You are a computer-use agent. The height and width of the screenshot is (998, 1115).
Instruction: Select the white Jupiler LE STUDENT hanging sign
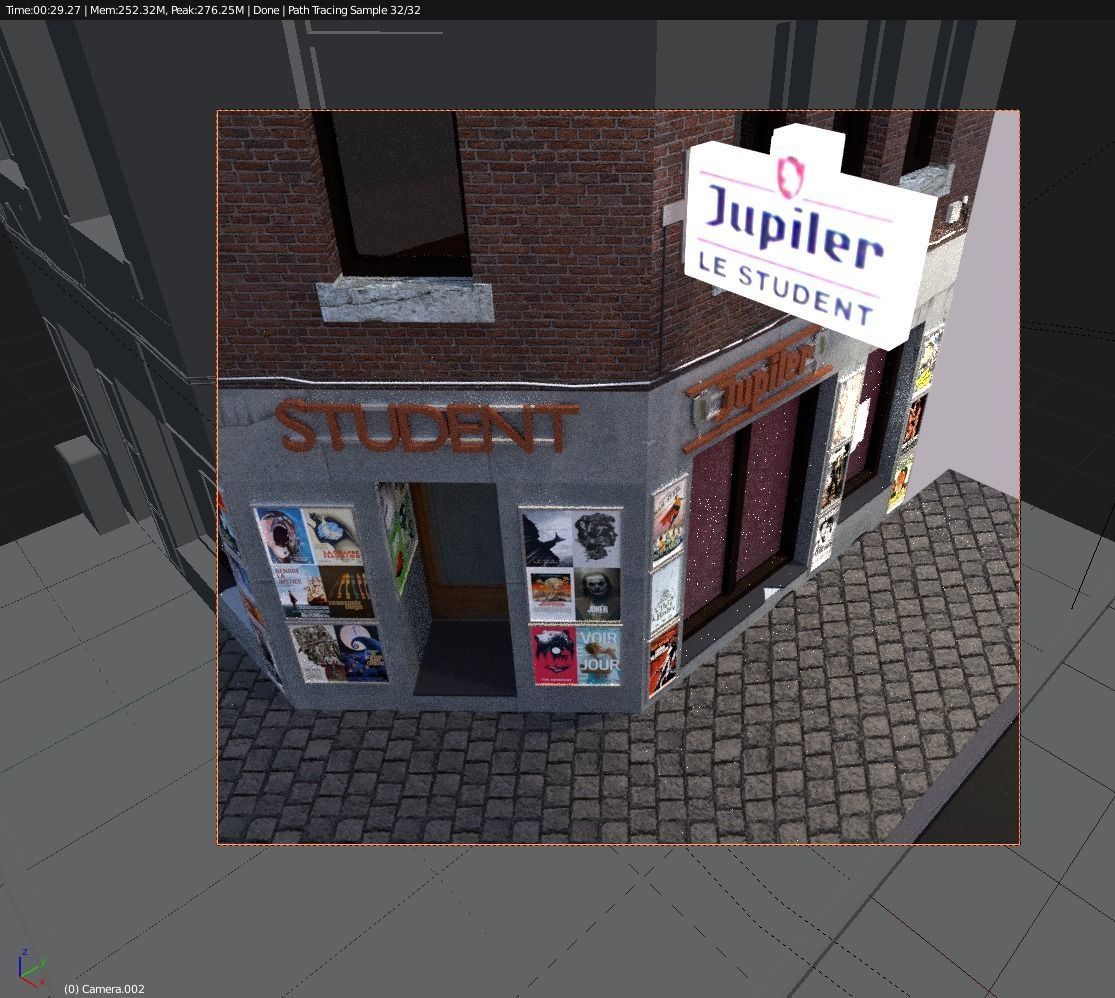(x=809, y=235)
